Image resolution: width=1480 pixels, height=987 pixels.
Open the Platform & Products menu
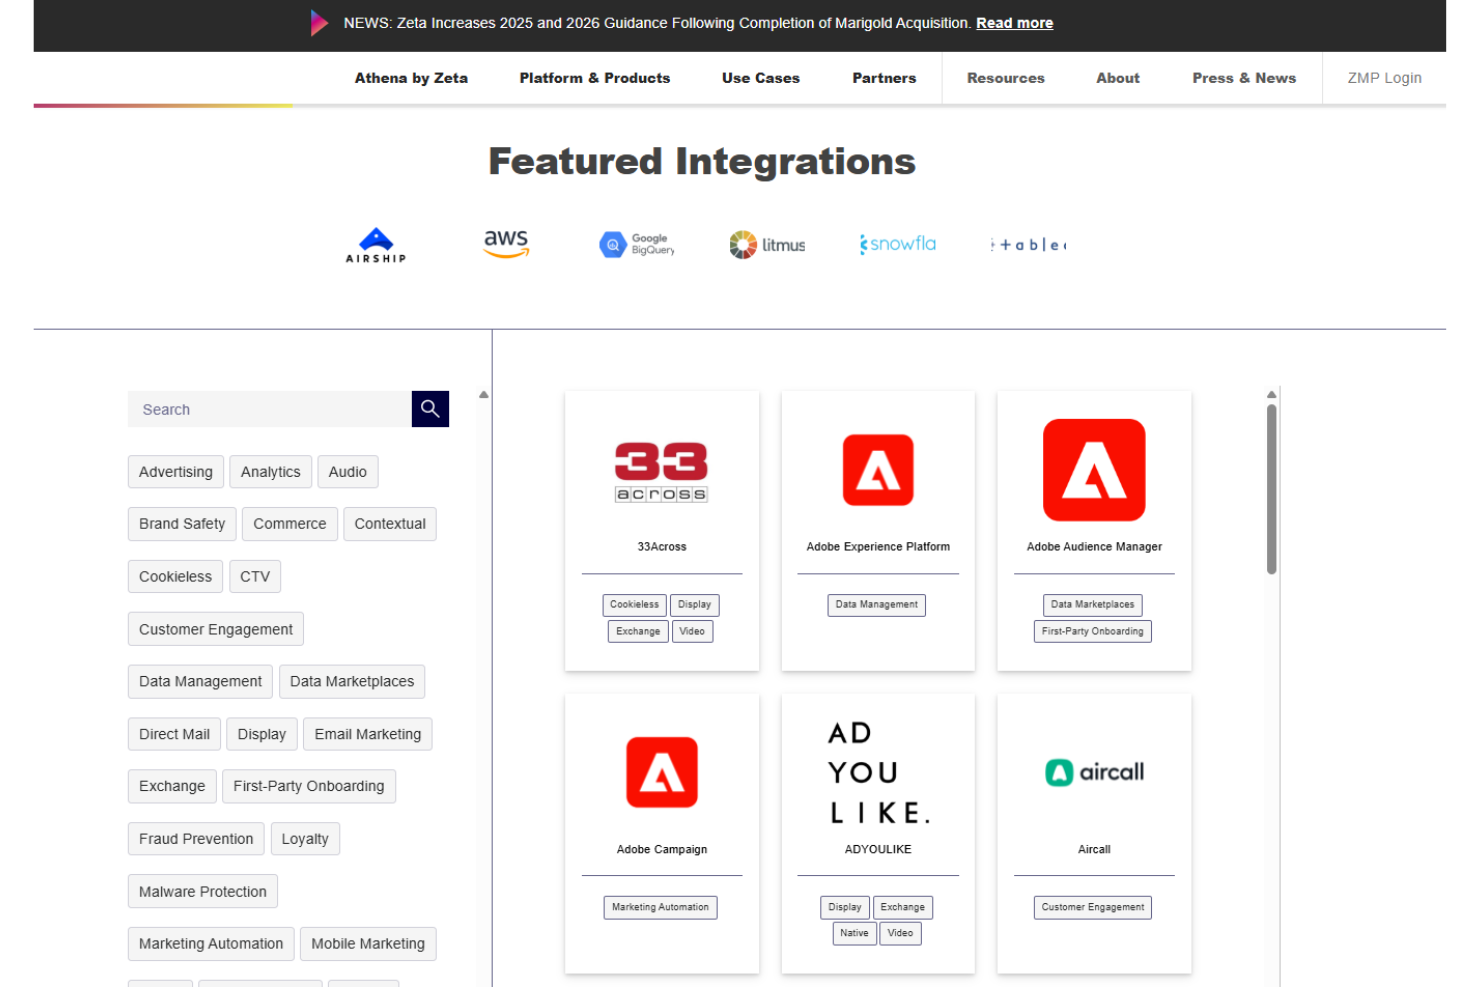tap(595, 78)
